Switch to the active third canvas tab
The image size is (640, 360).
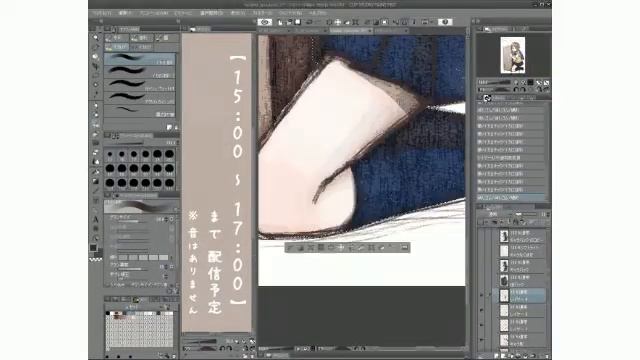(351, 31)
